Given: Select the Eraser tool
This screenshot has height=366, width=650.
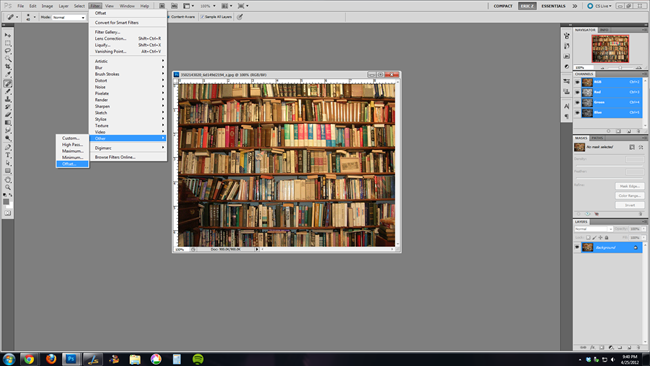Looking at the screenshot, I should [8, 115].
